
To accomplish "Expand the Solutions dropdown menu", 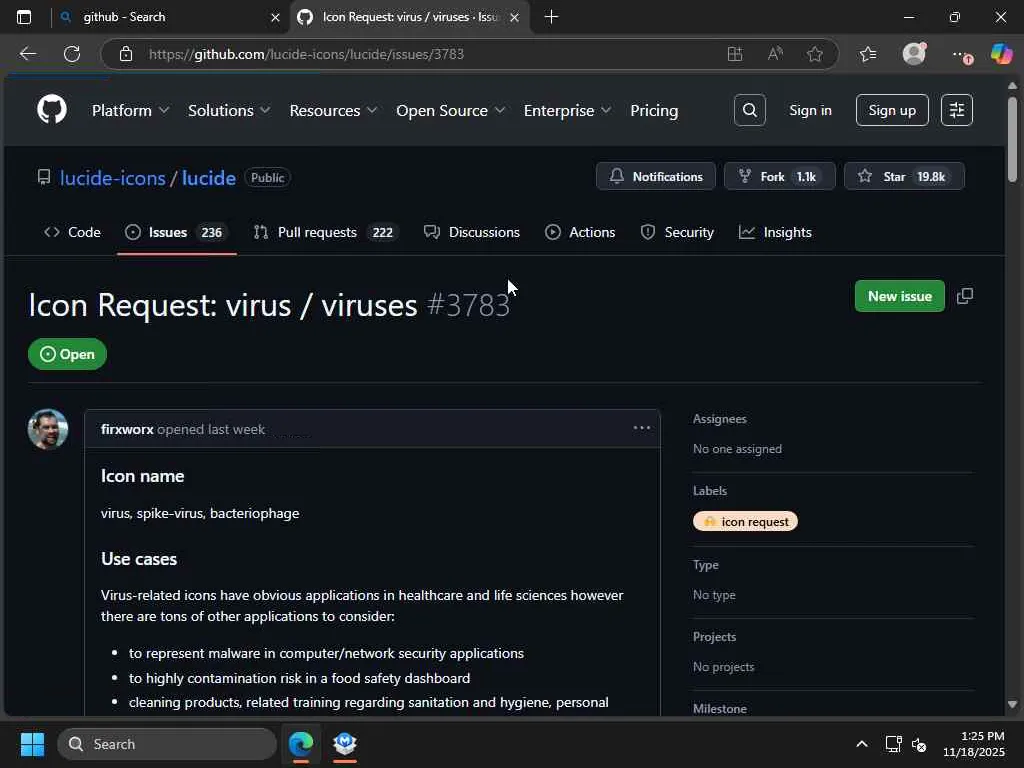I will 229,110.
